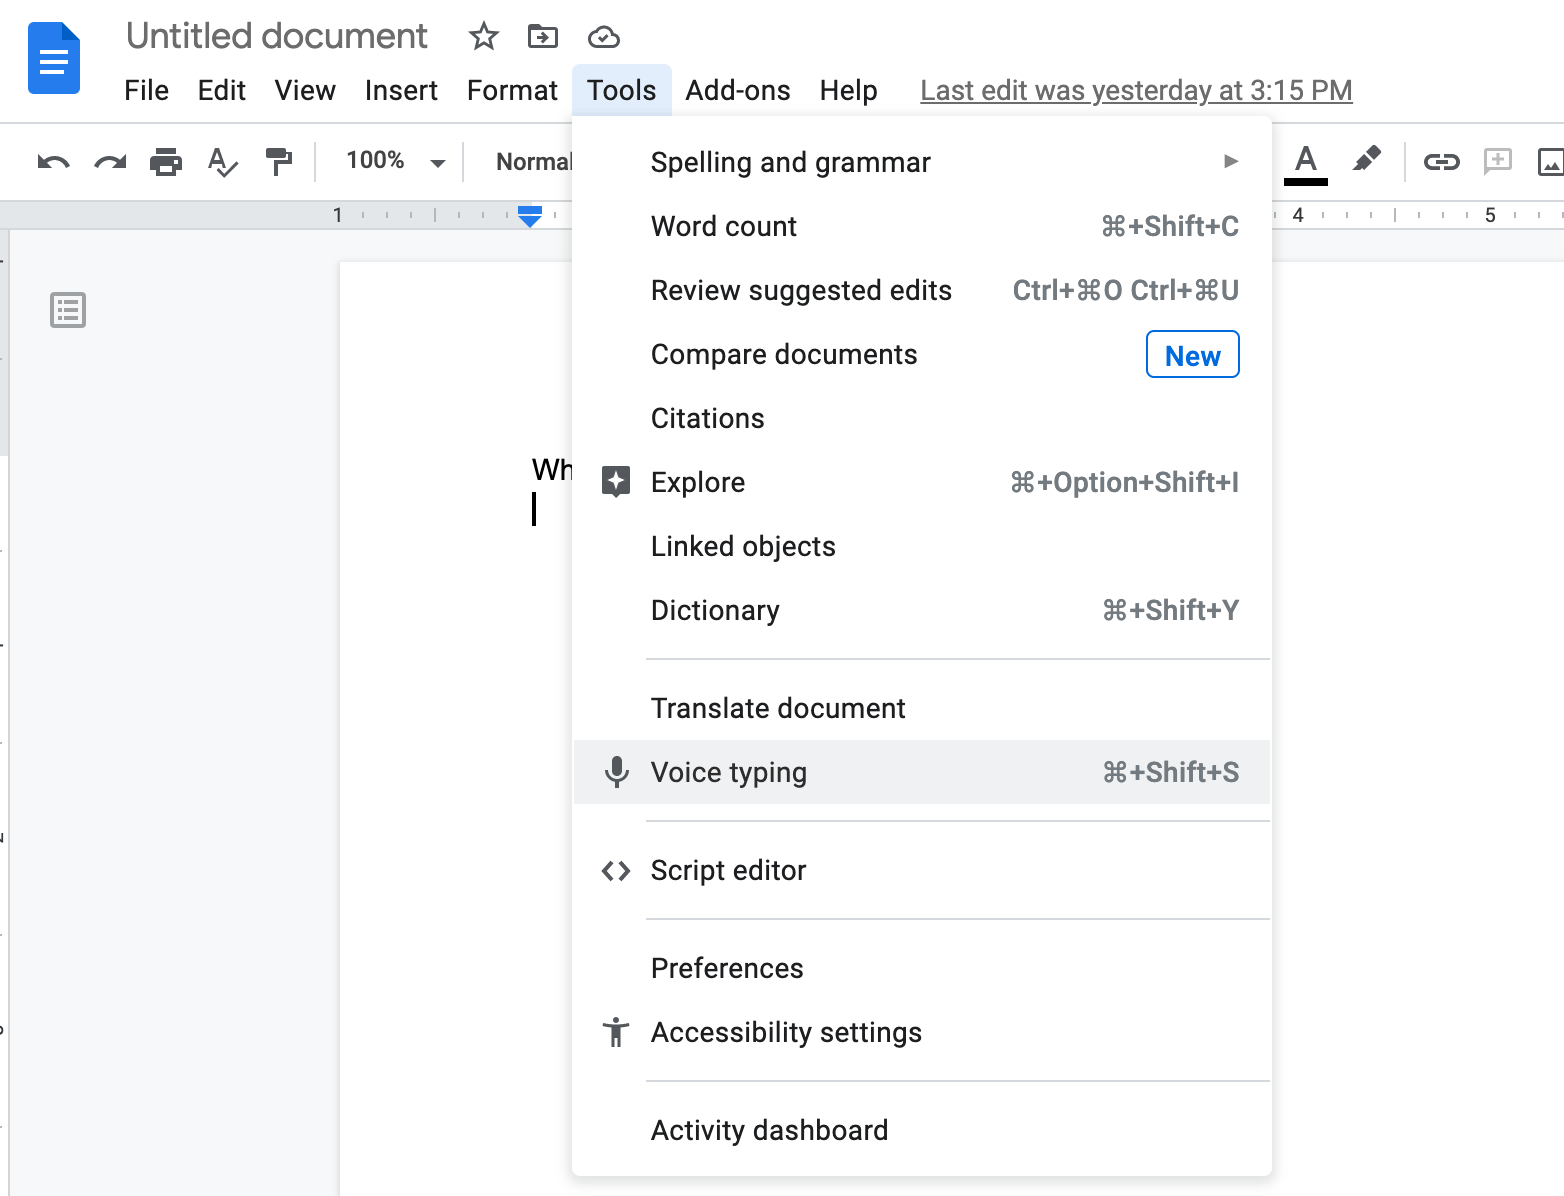Undo the last action
The height and width of the screenshot is (1196, 1564).
point(53,162)
